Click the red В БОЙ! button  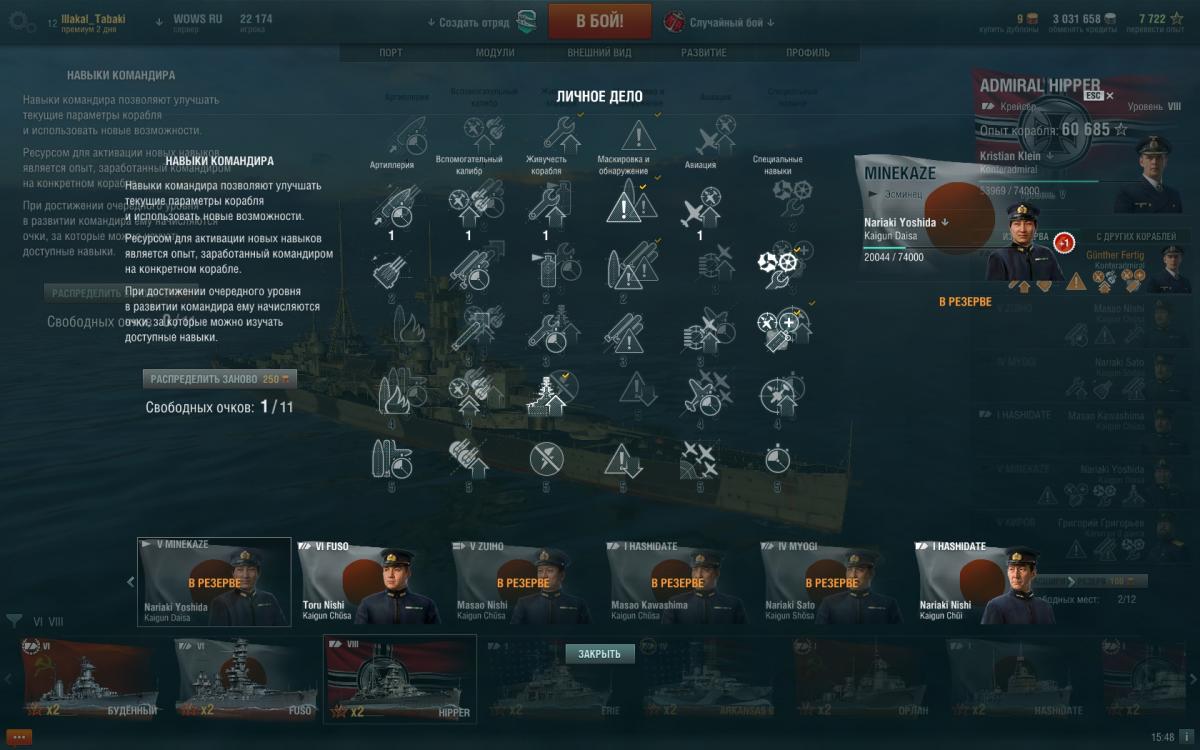tap(600, 21)
